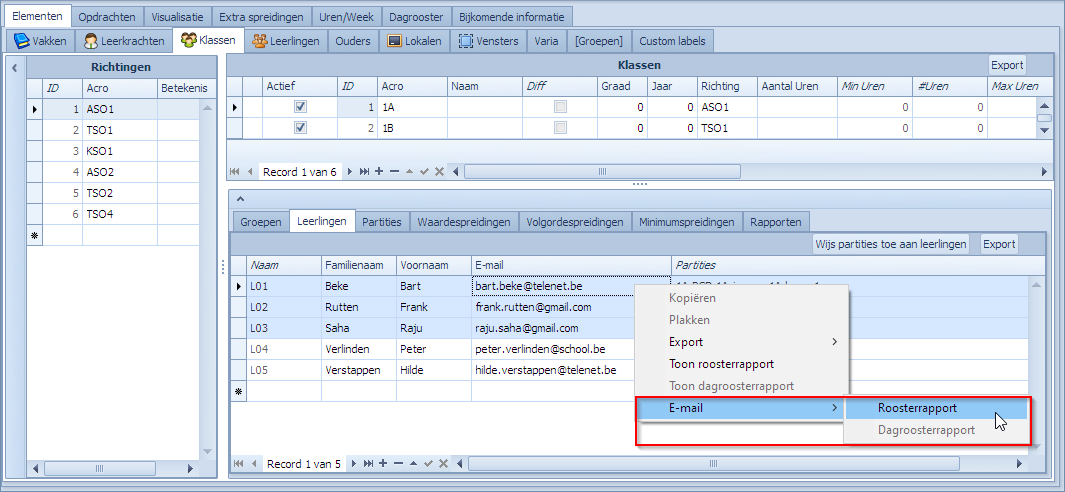The image size is (1065, 492).
Task: Open E-mail submenu entry
Action: pos(741,408)
